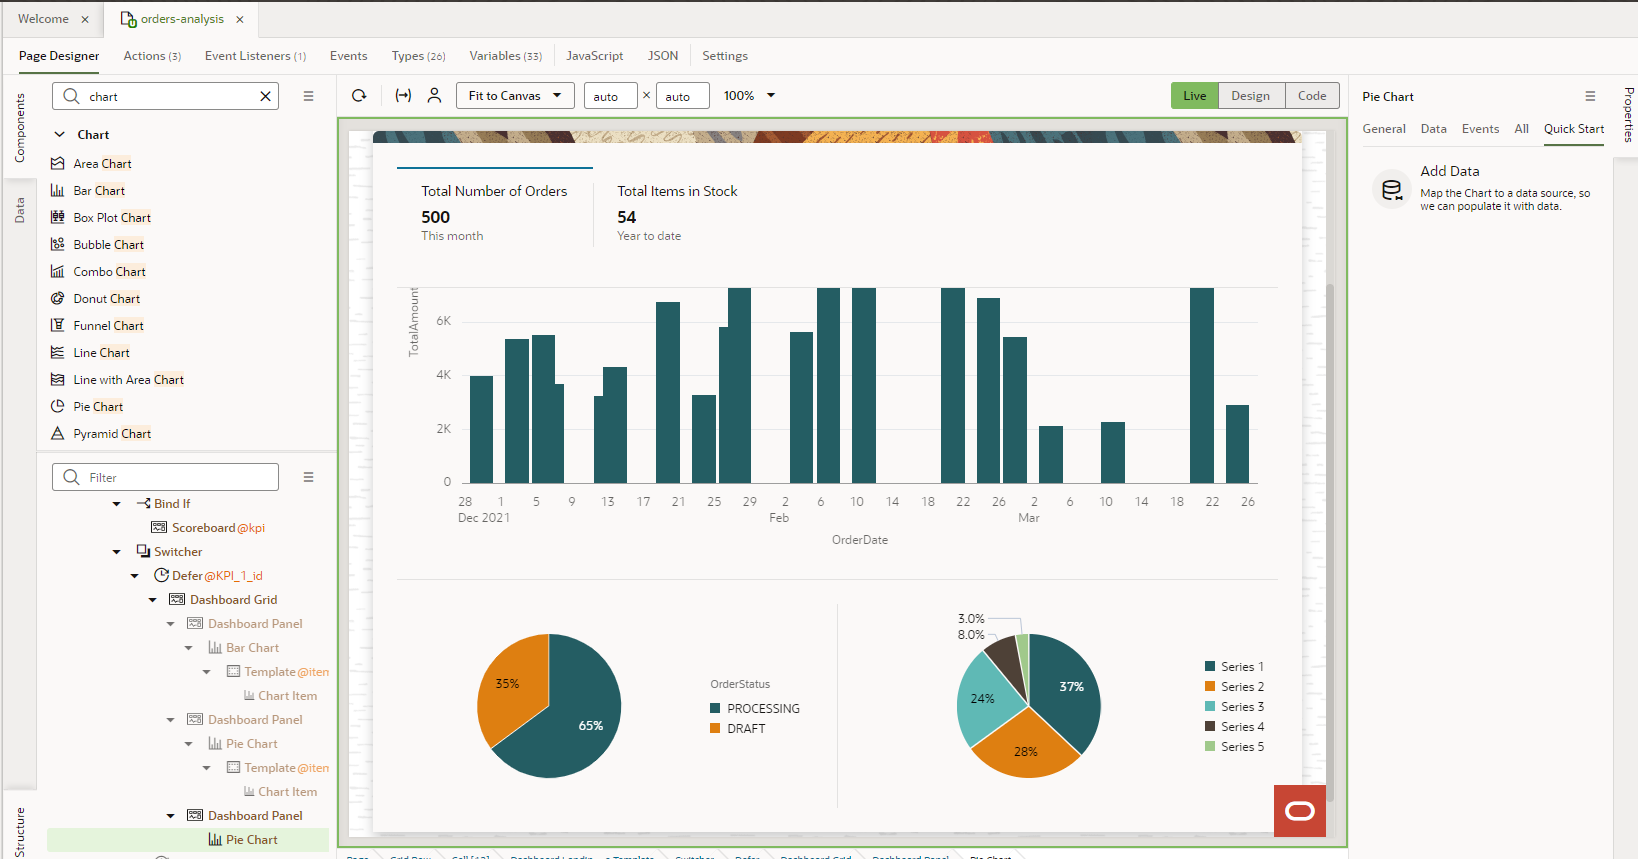Screen dimensions: 1638x859
Task: Open the 100% zoom dropdown
Action: [750, 96]
